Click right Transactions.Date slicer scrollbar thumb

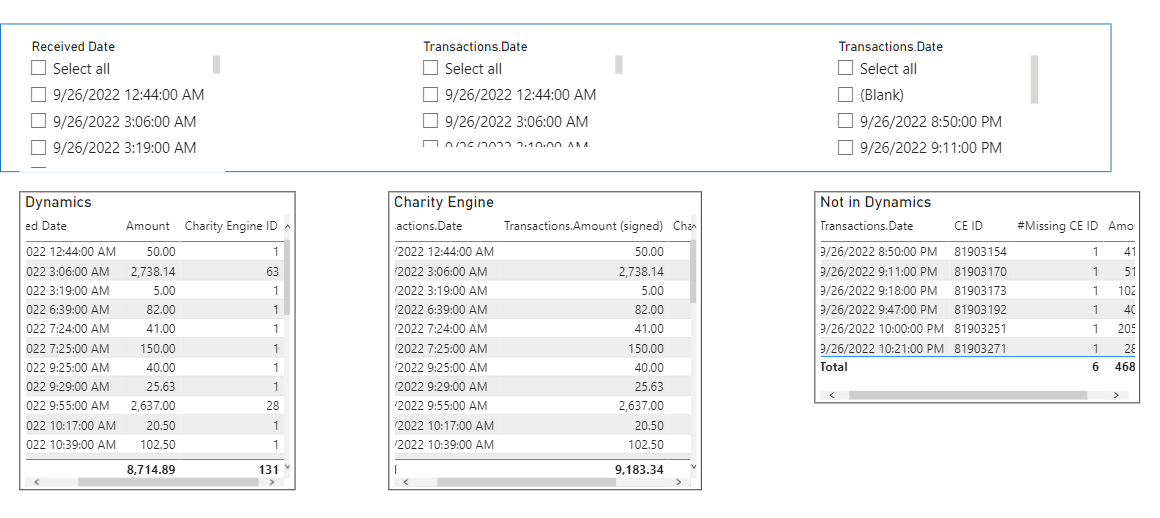point(1034,79)
